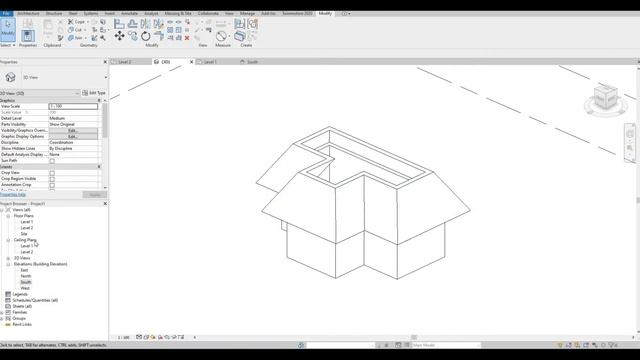Select the Modify arrow tool in ribbon
Image resolution: width=640 pixels, height=360 pixels.
click(8, 29)
